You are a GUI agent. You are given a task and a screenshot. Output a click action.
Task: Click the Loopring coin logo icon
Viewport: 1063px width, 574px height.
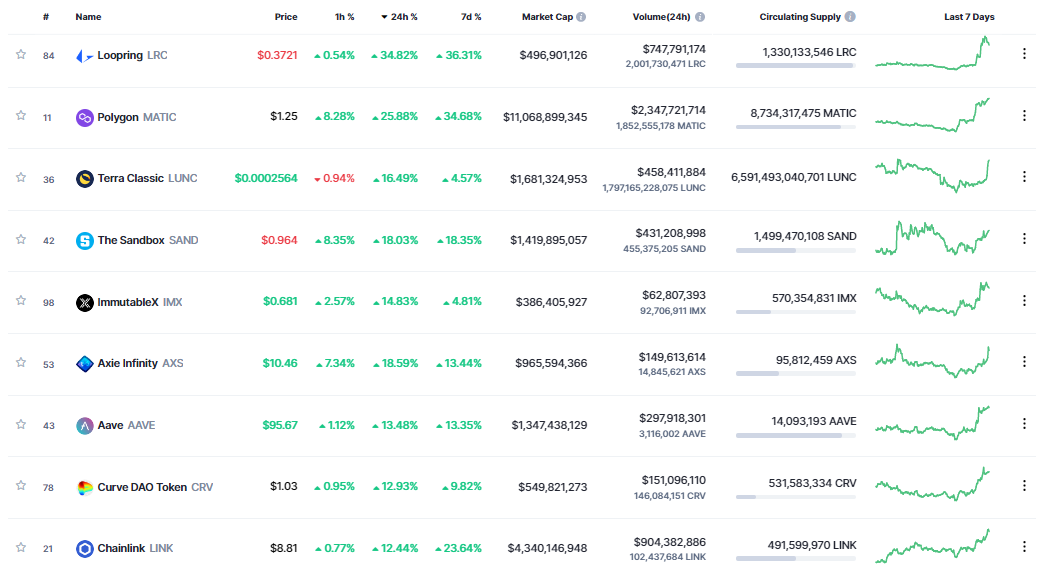[84, 56]
